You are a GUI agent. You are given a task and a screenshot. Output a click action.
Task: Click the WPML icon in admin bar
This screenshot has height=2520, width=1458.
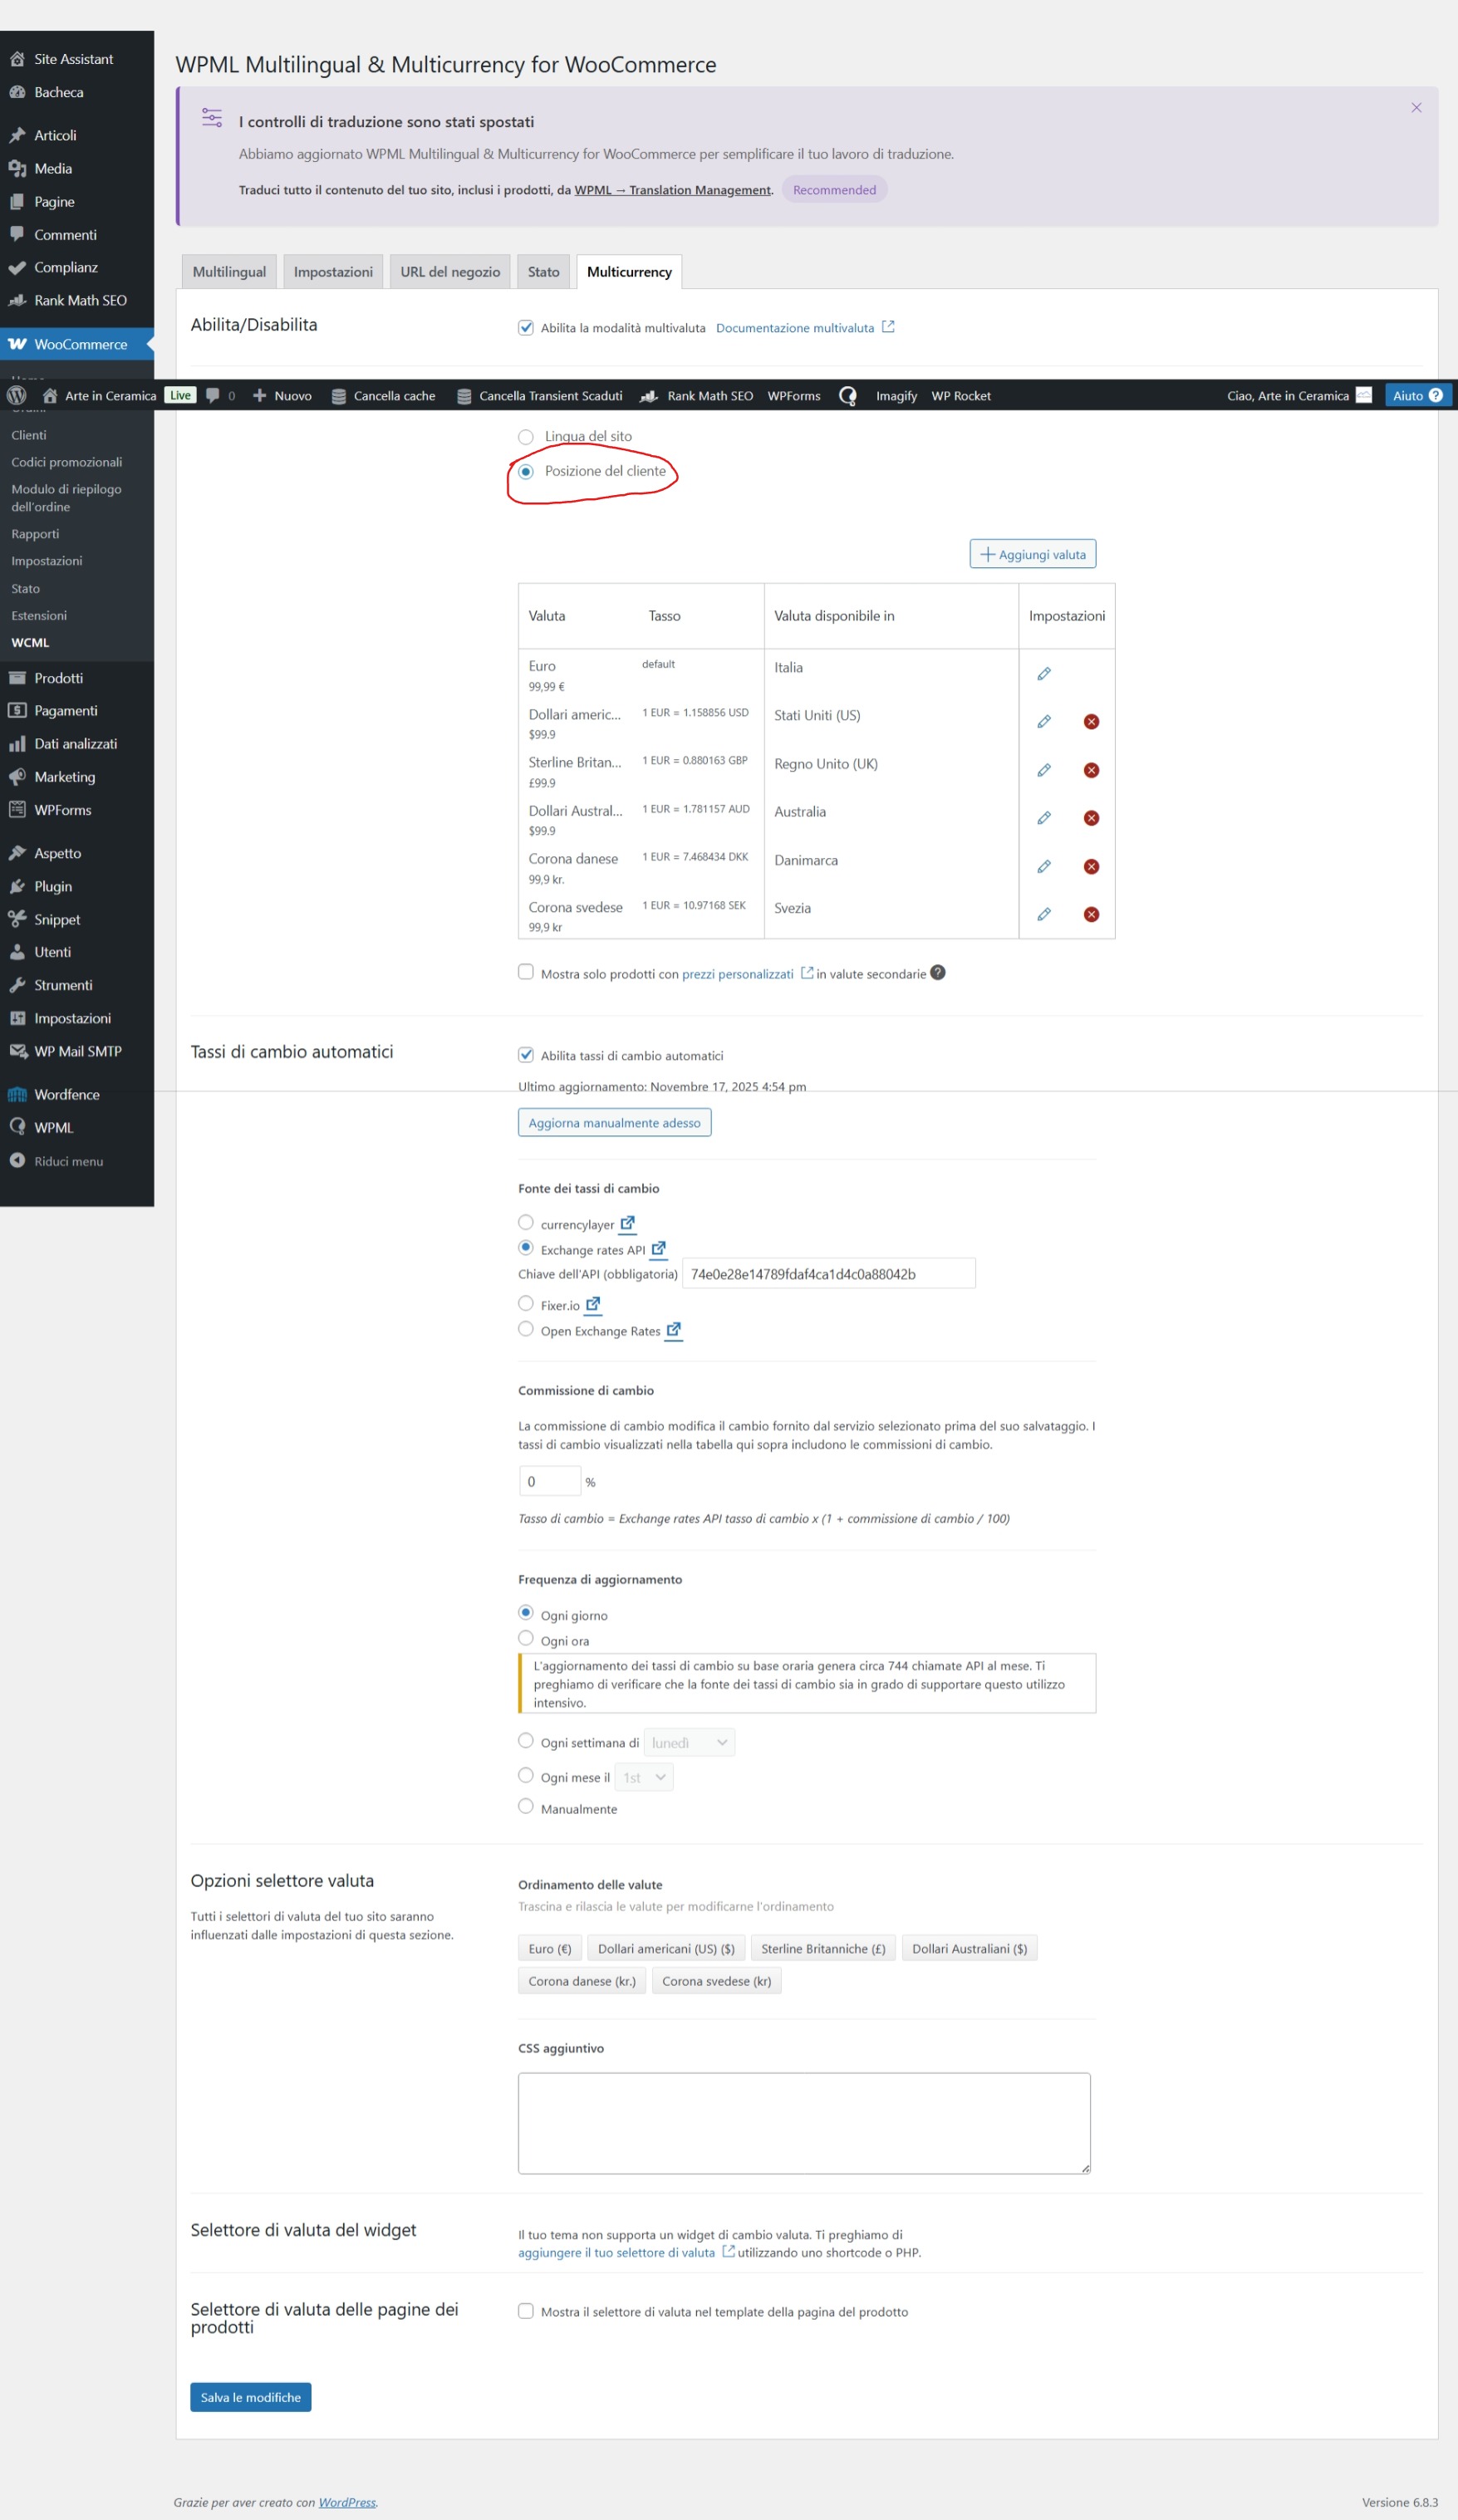point(848,396)
